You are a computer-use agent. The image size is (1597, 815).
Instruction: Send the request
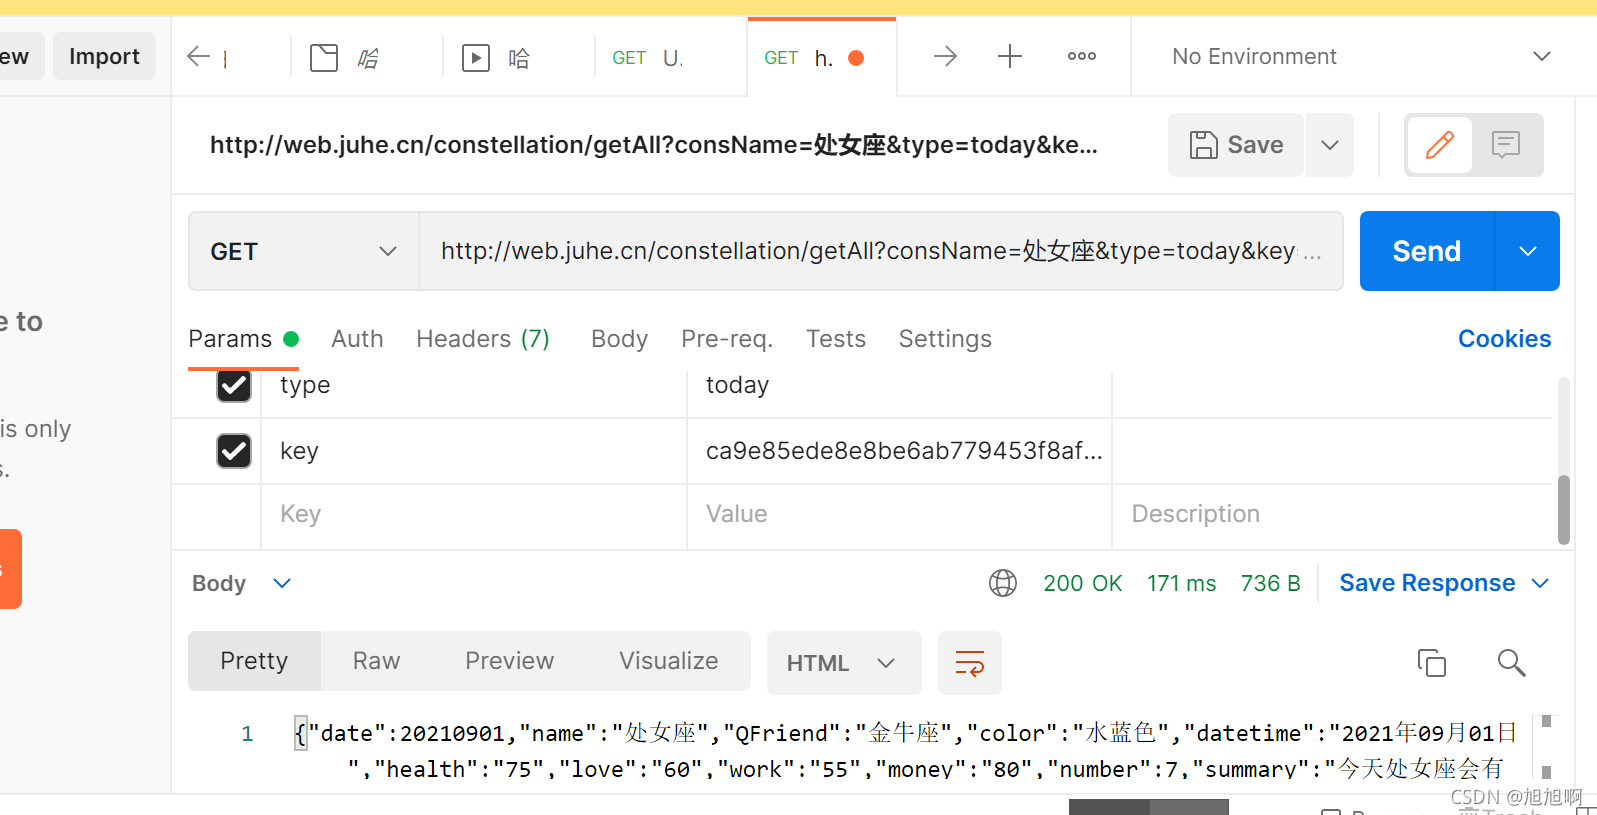[x=1427, y=251]
